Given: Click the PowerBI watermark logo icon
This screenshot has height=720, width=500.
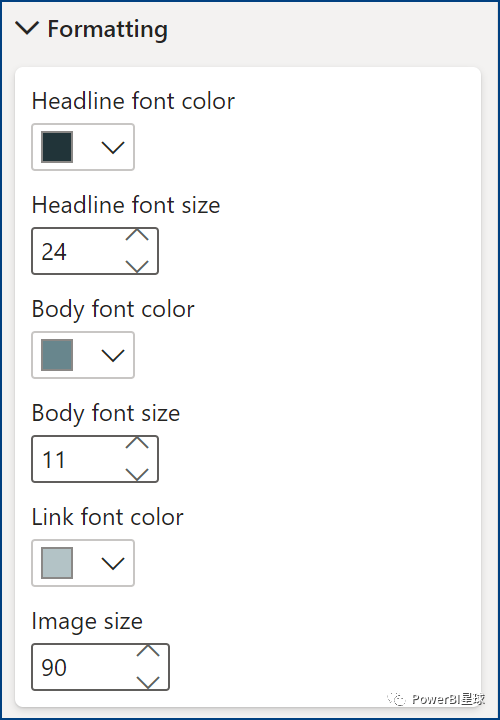Looking at the screenshot, I should (396, 699).
